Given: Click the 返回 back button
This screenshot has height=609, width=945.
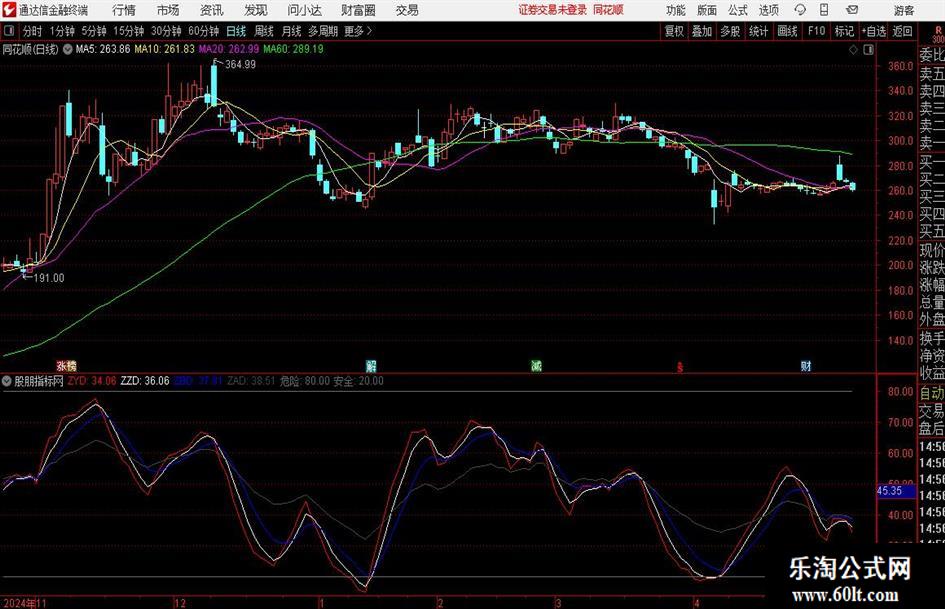Looking at the screenshot, I should coord(902,31).
